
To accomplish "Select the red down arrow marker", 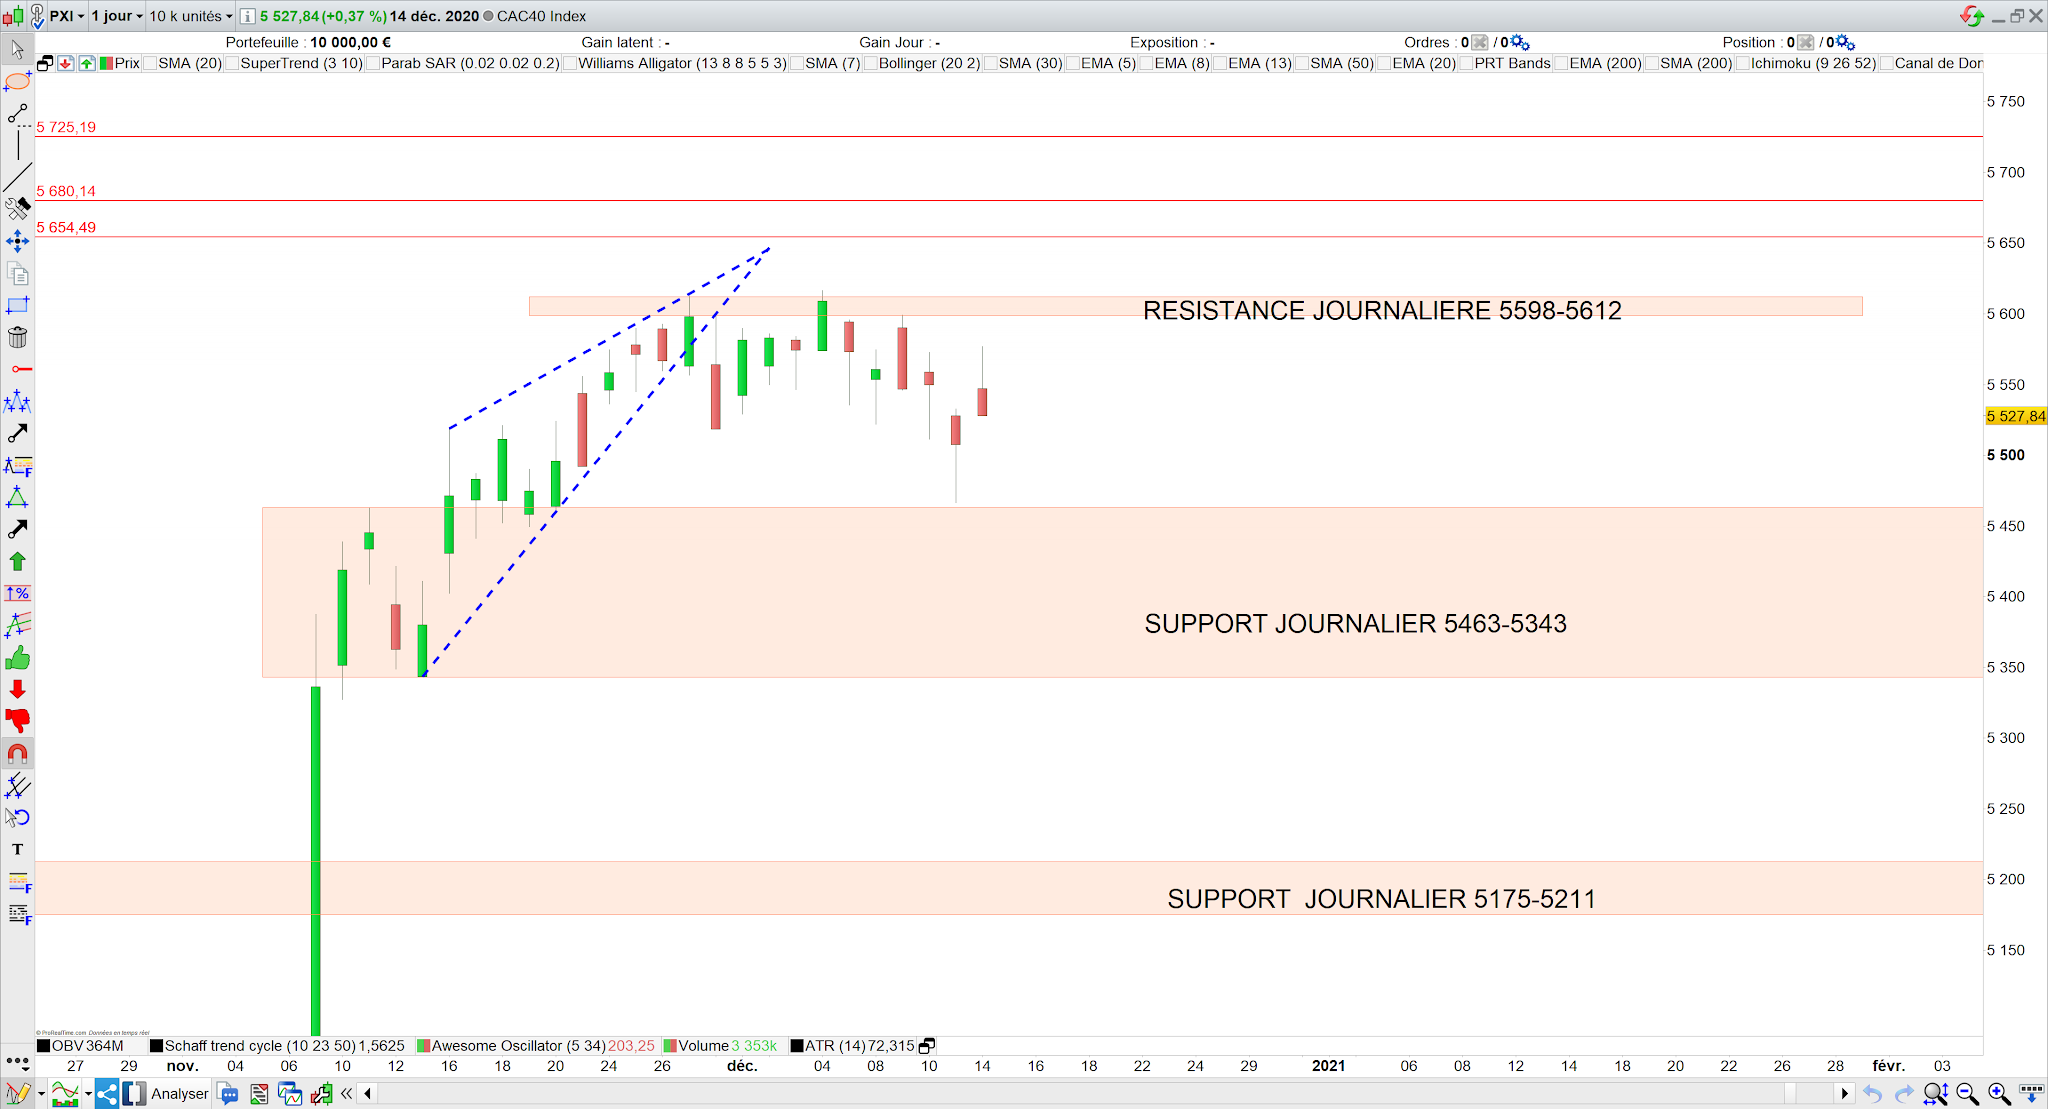I will [x=17, y=689].
